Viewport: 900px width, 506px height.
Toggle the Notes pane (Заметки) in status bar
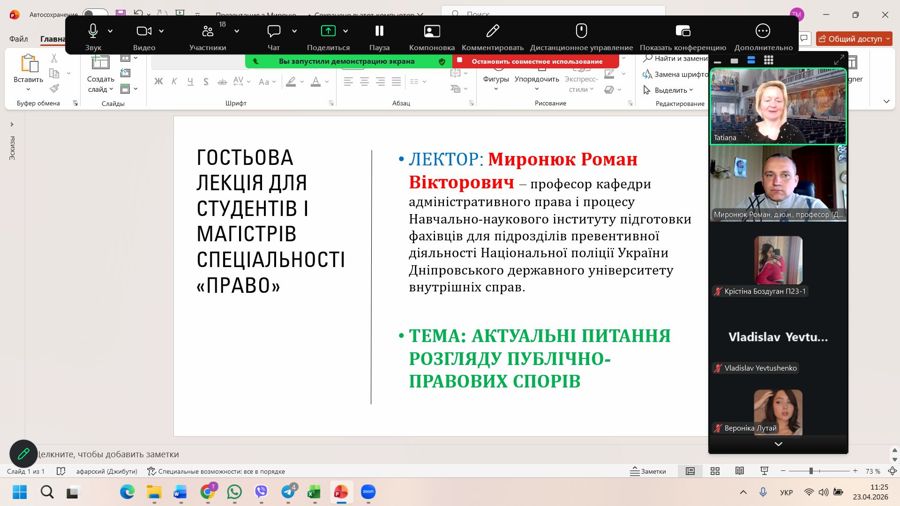(648, 471)
